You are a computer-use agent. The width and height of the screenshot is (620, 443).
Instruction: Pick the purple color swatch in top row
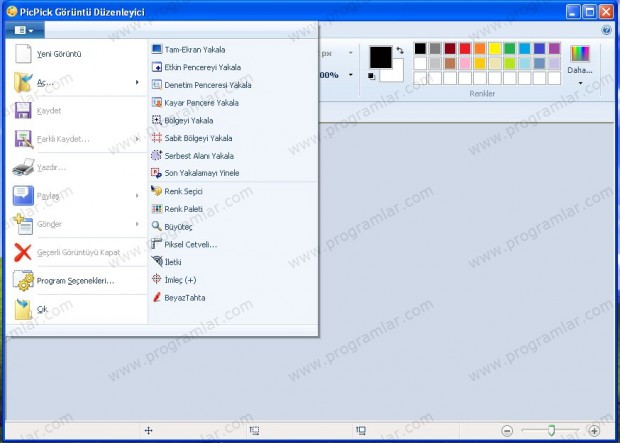coord(554,48)
